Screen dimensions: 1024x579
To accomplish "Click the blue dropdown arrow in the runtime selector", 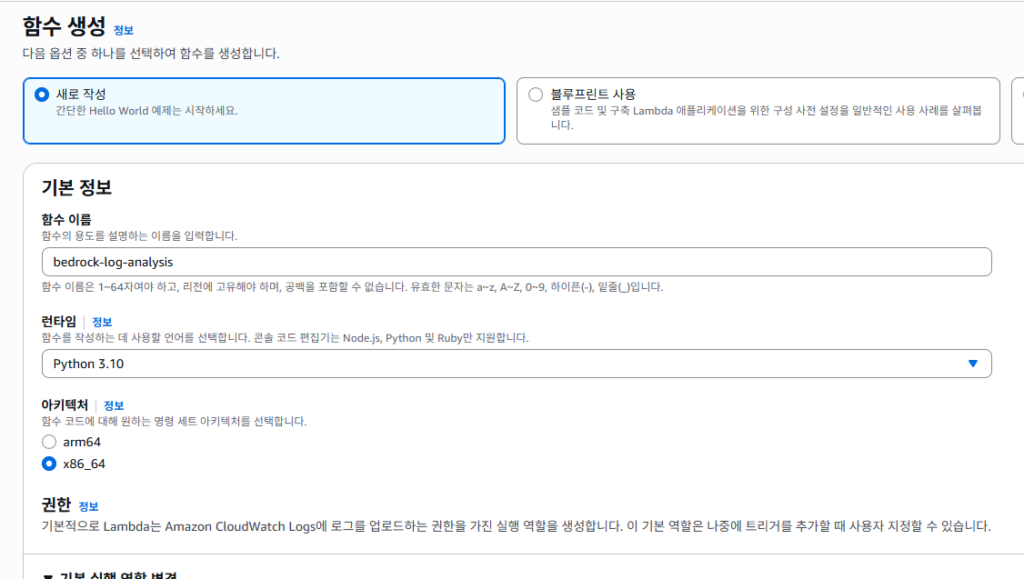I will [x=972, y=364].
